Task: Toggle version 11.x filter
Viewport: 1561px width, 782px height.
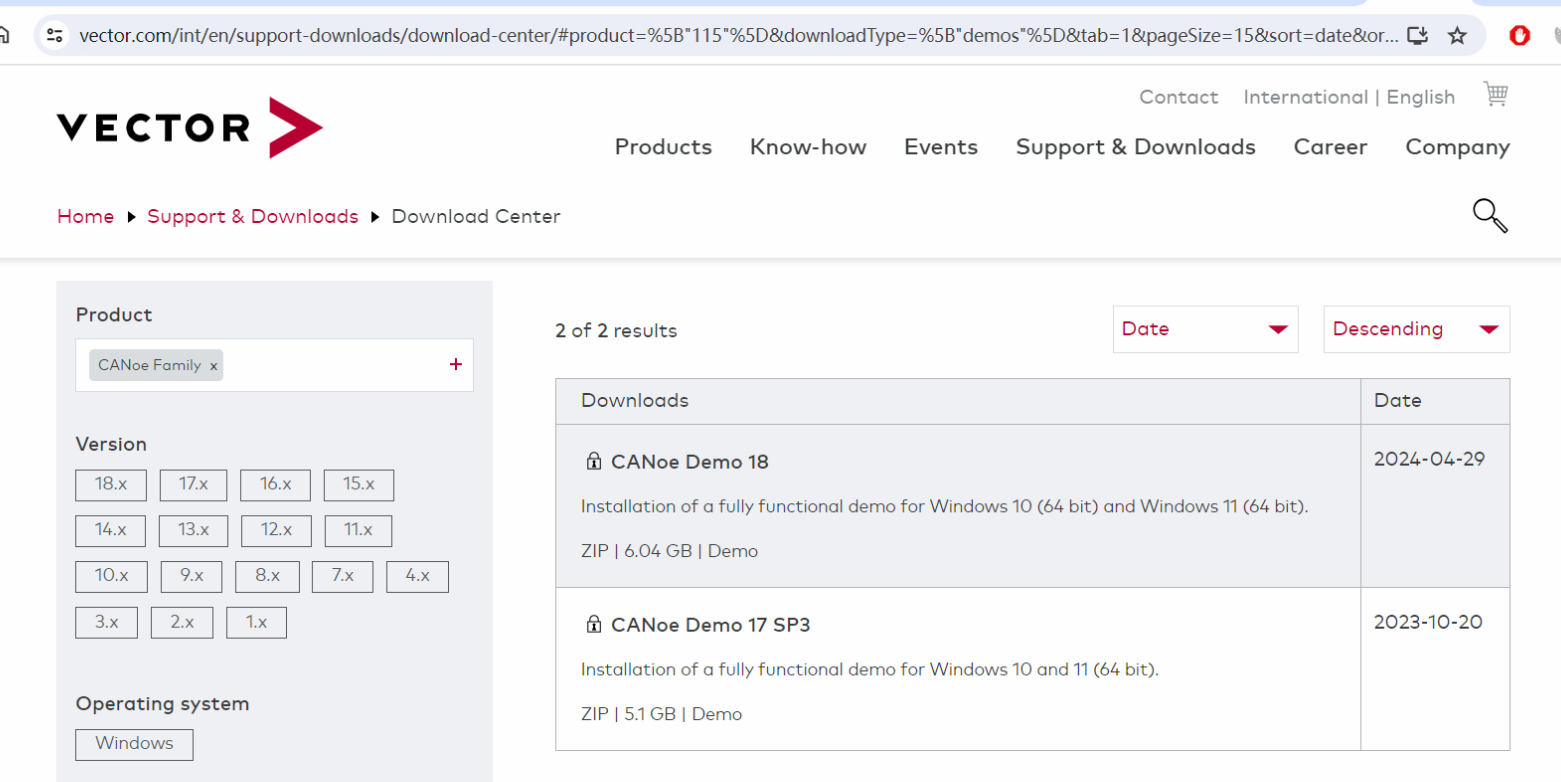Action: click(x=358, y=531)
